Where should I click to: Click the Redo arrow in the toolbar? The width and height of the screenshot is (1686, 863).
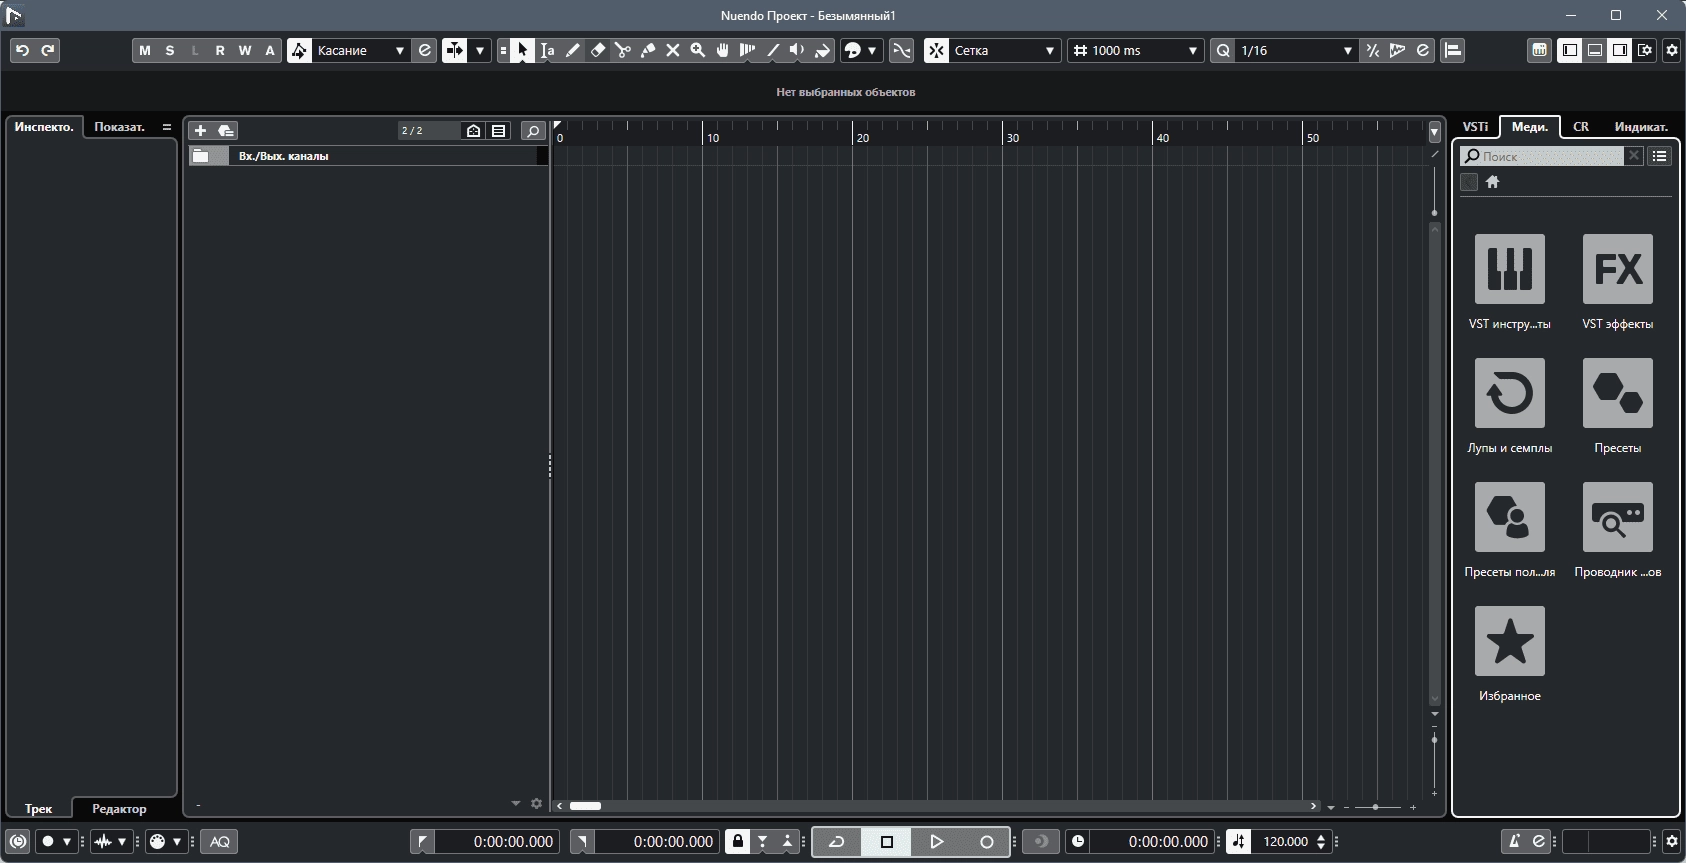[x=47, y=50]
